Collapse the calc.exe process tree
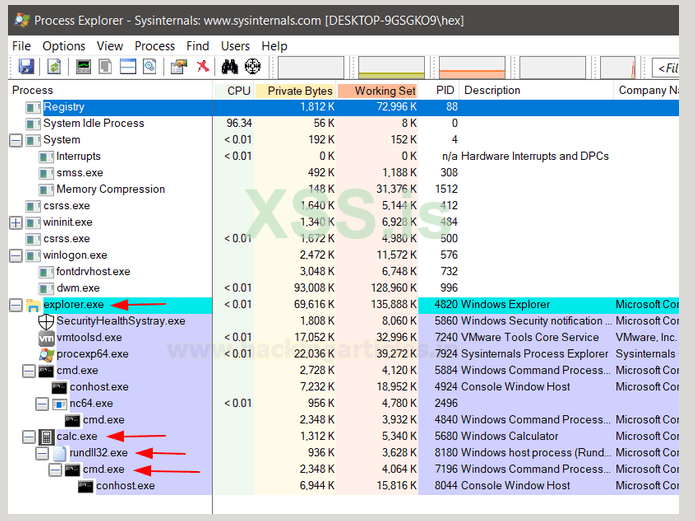This screenshot has height=521, width=695. (x=29, y=437)
